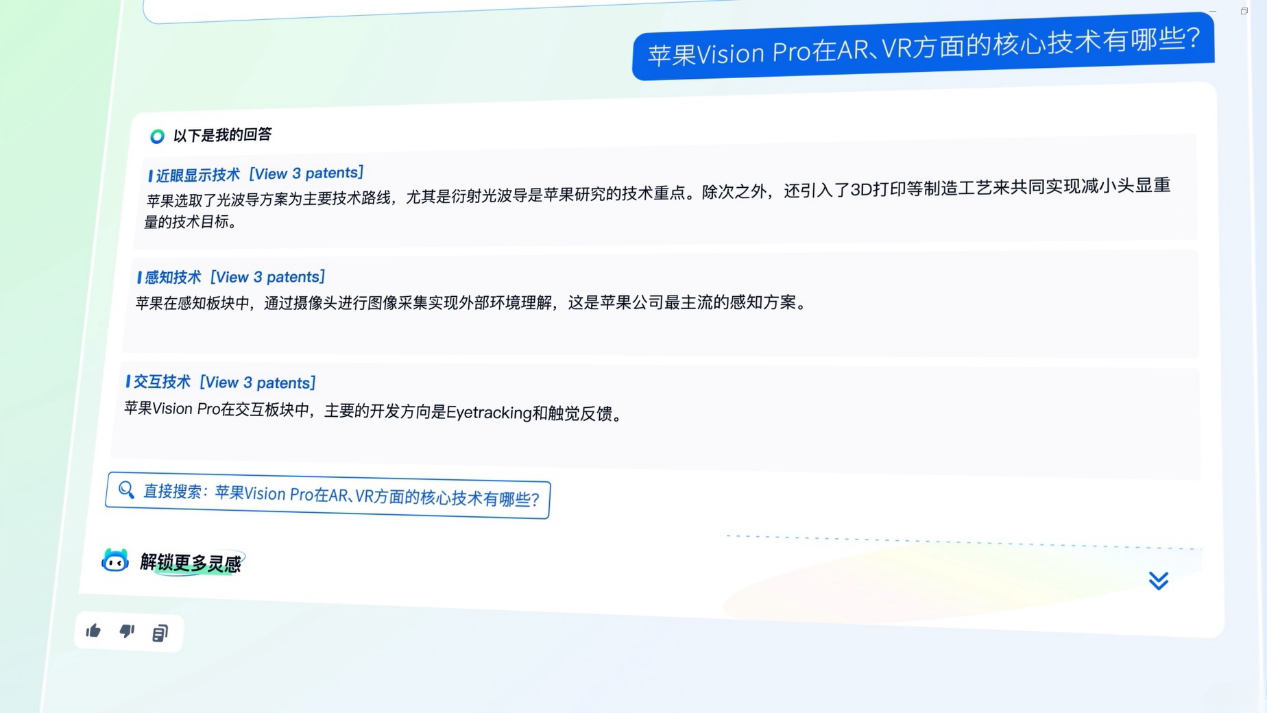Open View 3 patents link for 近眼显示技术

click(x=306, y=173)
